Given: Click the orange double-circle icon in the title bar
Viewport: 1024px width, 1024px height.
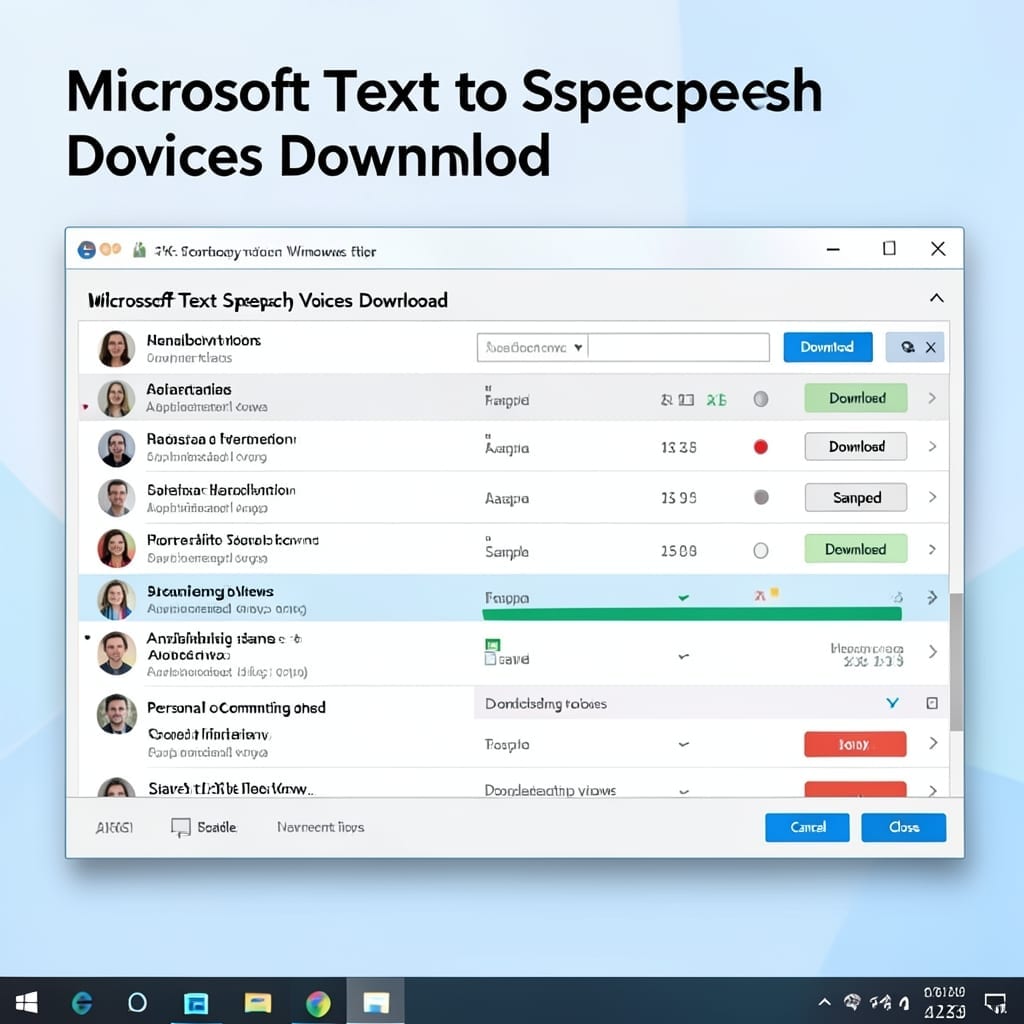Looking at the screenshot, I should (x=110, y=249).
